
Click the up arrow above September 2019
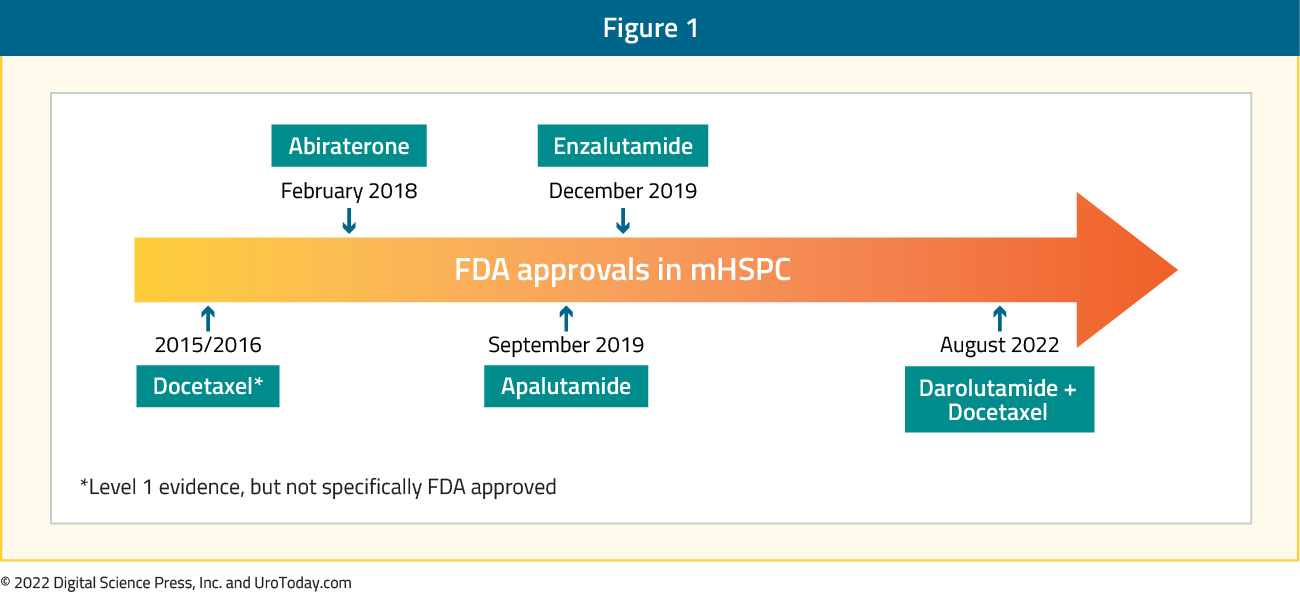566,319
